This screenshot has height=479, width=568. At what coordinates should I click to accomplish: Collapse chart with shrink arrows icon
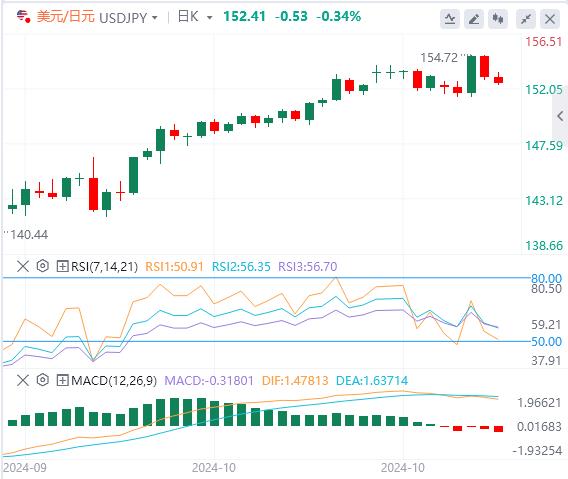pyautogui.click(x=526, y=18)
